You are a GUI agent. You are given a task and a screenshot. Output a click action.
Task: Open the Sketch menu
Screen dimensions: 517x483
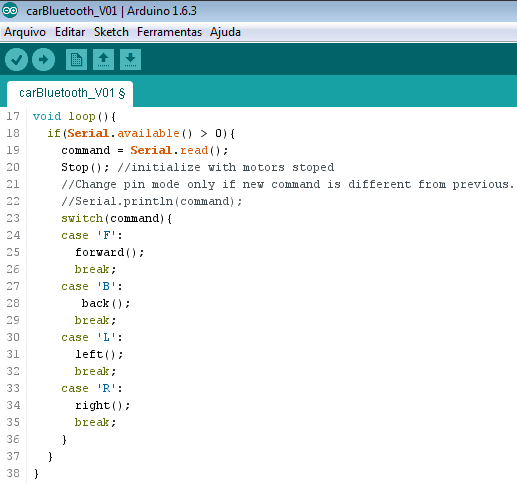pos(111,32)
